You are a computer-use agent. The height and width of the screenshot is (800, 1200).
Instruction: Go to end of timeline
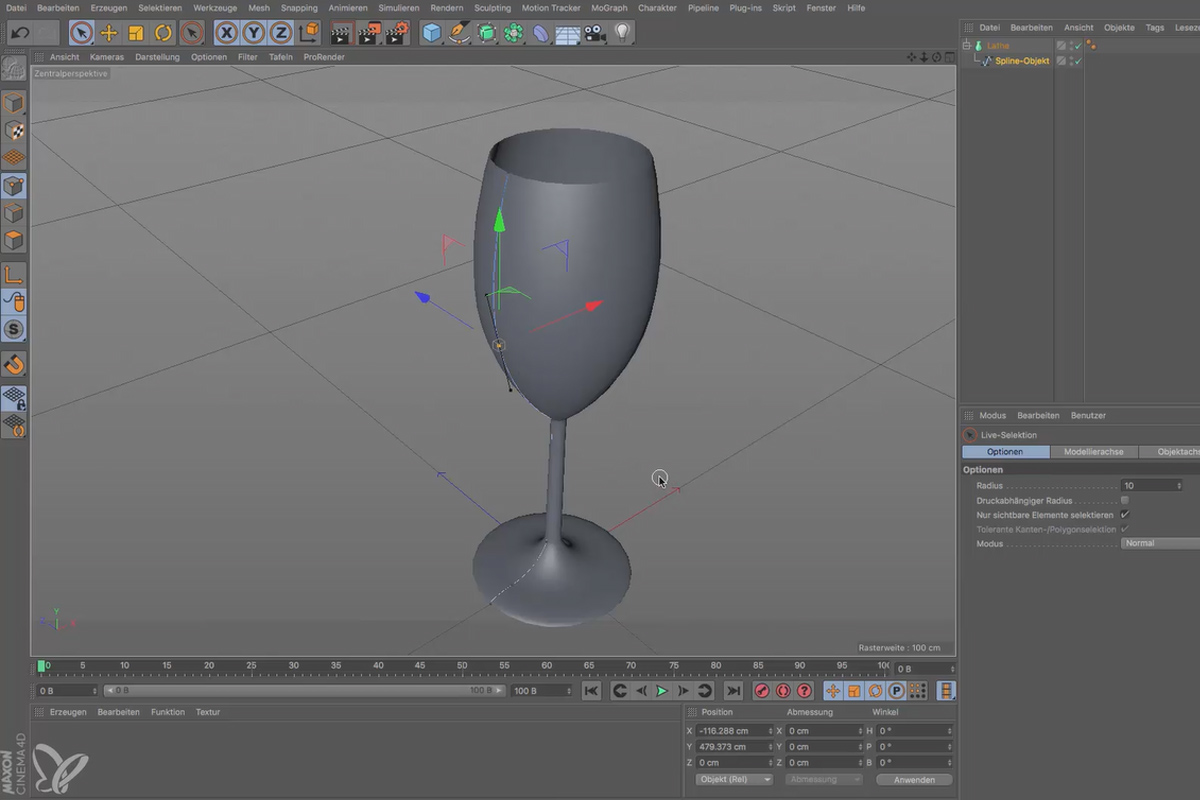tap(733, 691)
